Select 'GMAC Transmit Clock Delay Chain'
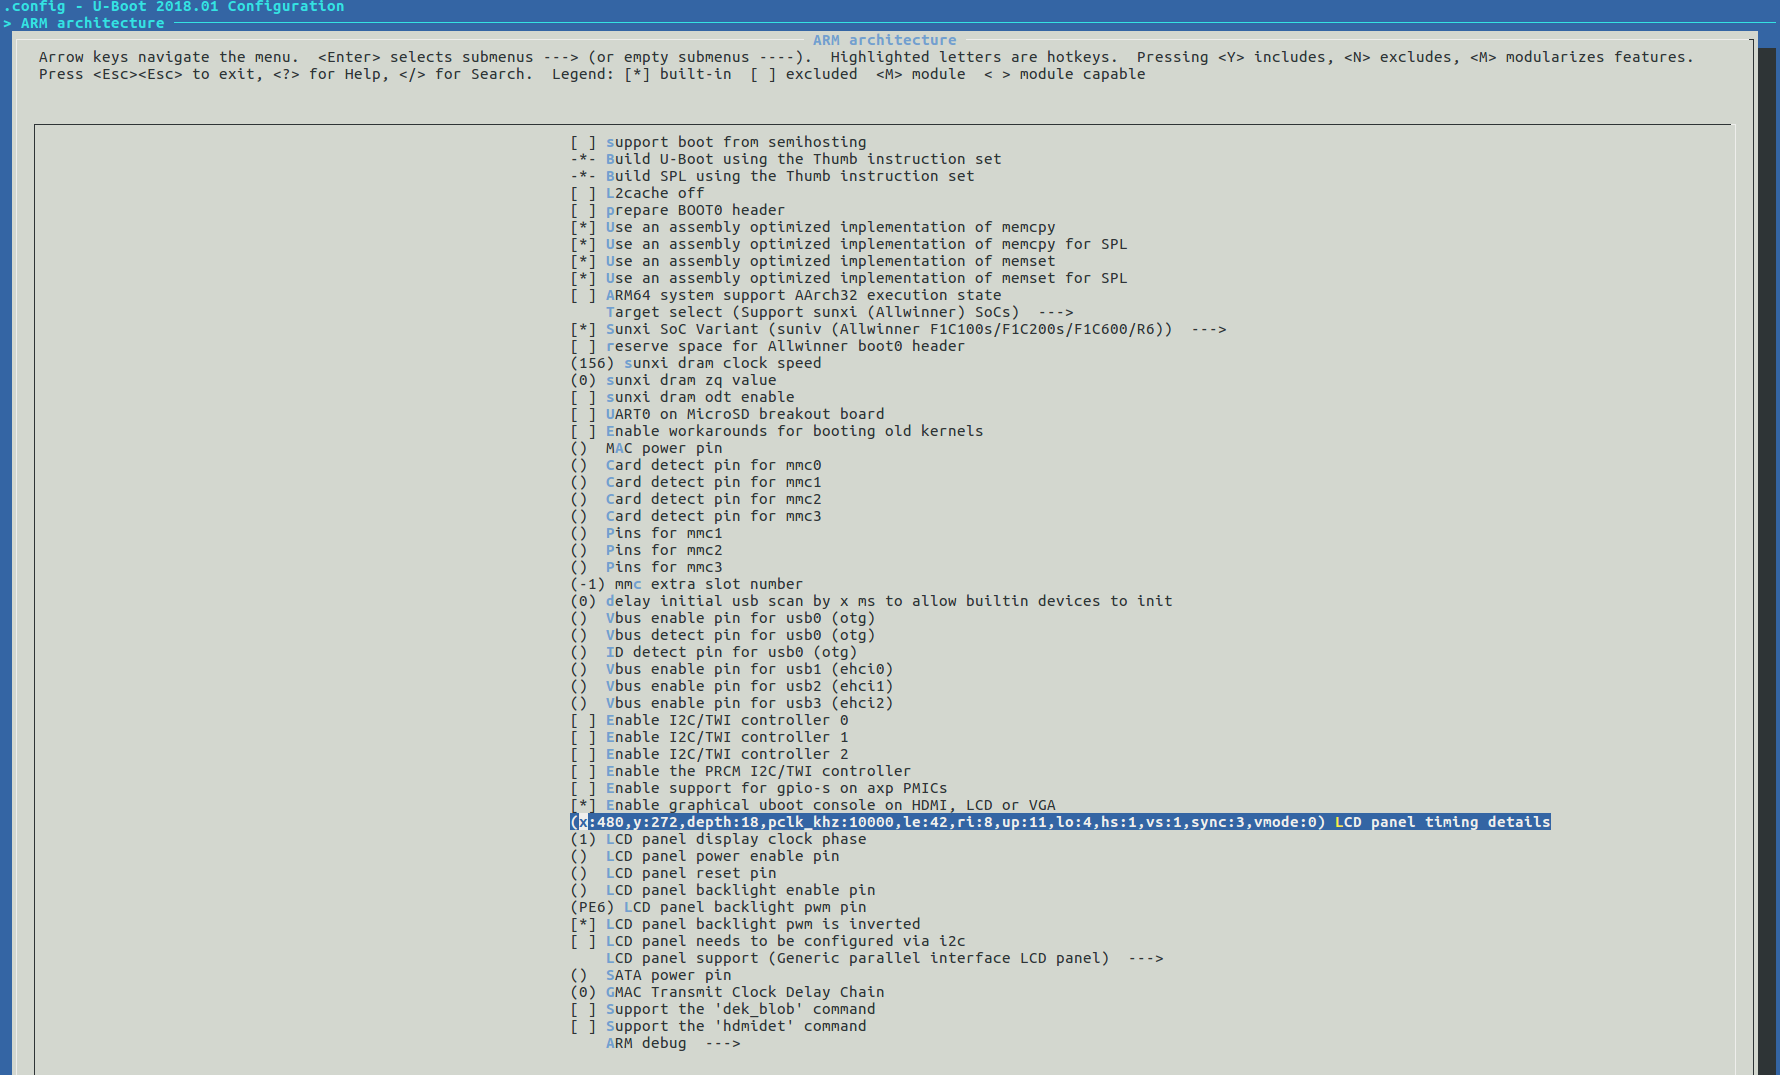The width and height of the screenshot is (1780, 1075). (x=727, y=992)
